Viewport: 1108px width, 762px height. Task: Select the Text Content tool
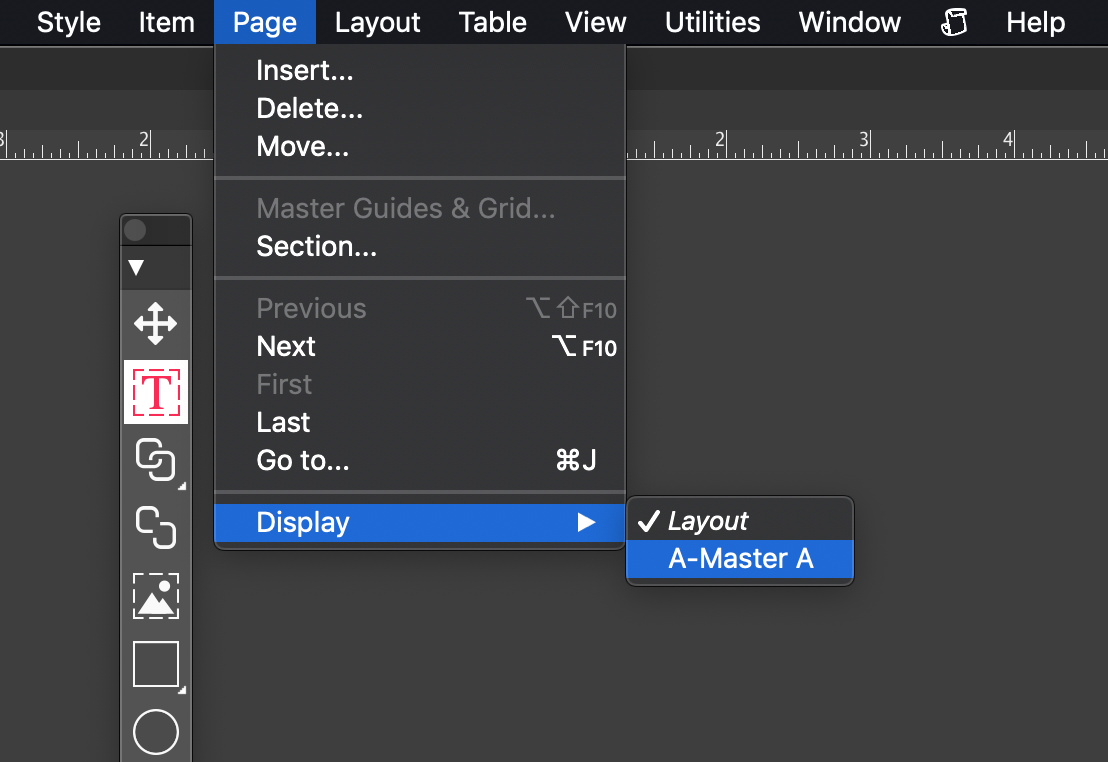click(155, 392)
